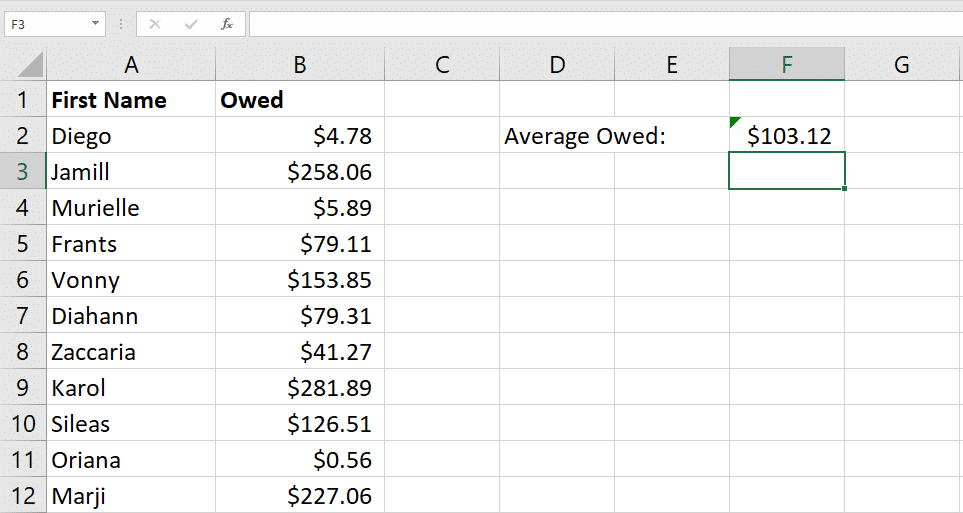Select column C header
The height and width of the screenshot is (513, 963).
[x=442, y=65]
